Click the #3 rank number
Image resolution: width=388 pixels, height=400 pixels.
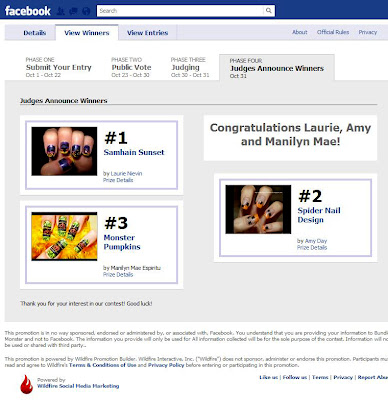coord(116,223)
